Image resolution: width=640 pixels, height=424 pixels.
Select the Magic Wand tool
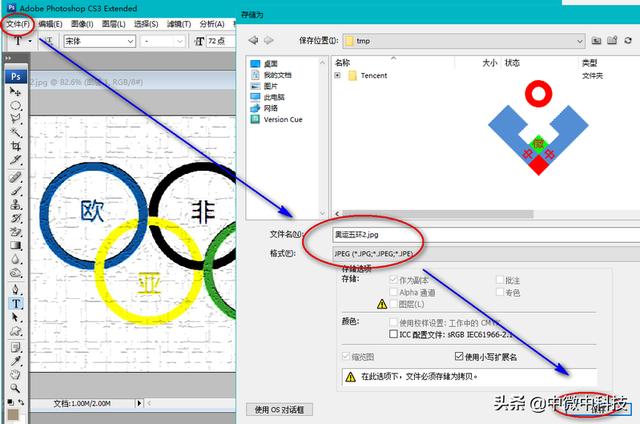click(16, 132)
